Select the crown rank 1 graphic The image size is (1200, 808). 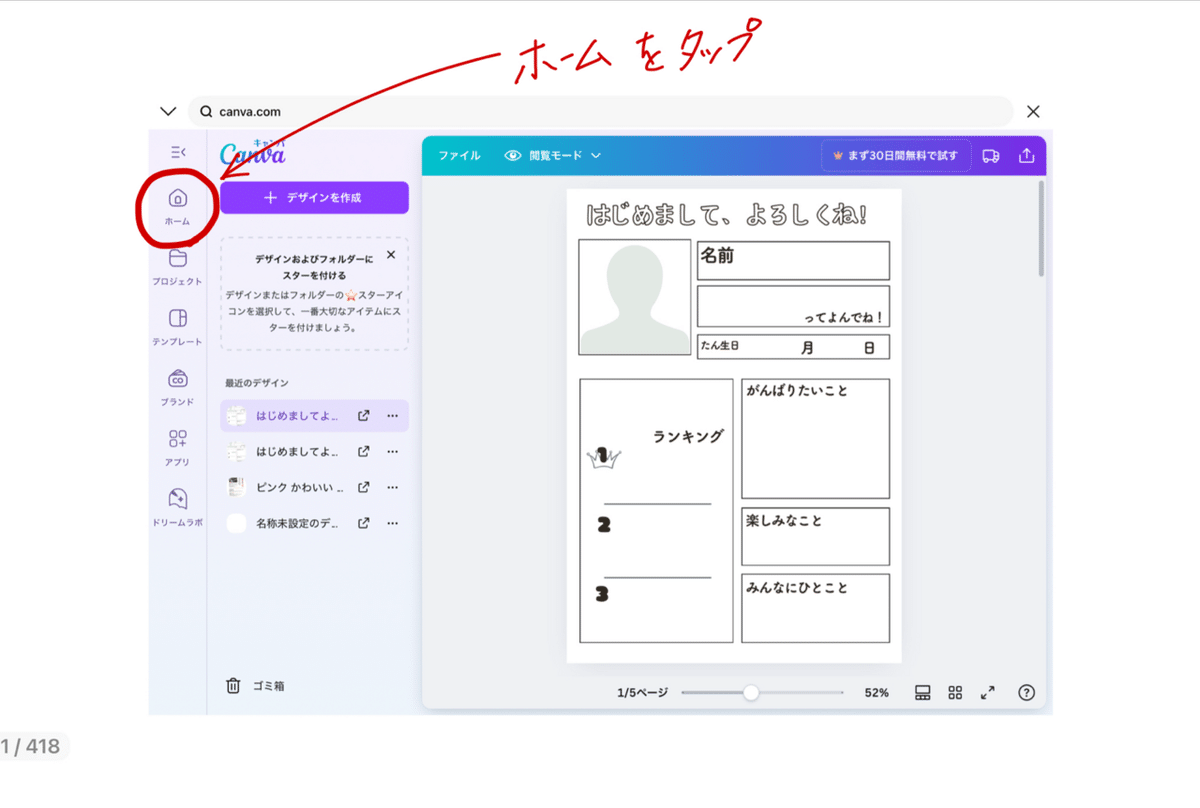603,458
